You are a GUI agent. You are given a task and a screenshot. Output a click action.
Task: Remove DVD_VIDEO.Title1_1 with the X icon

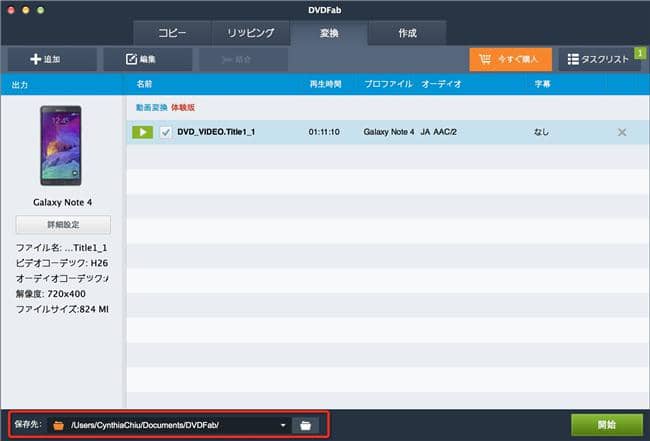pos(622,132)
